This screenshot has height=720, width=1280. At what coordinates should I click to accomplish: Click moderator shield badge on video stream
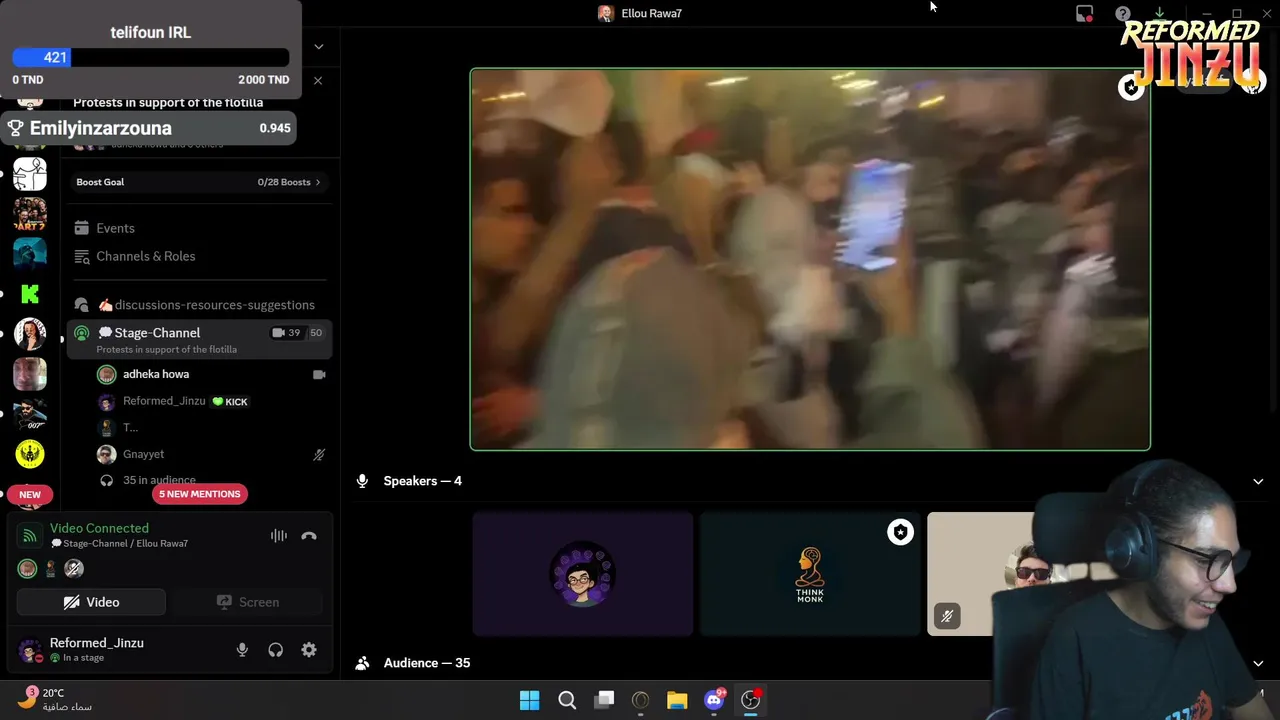coord(1131,88)
